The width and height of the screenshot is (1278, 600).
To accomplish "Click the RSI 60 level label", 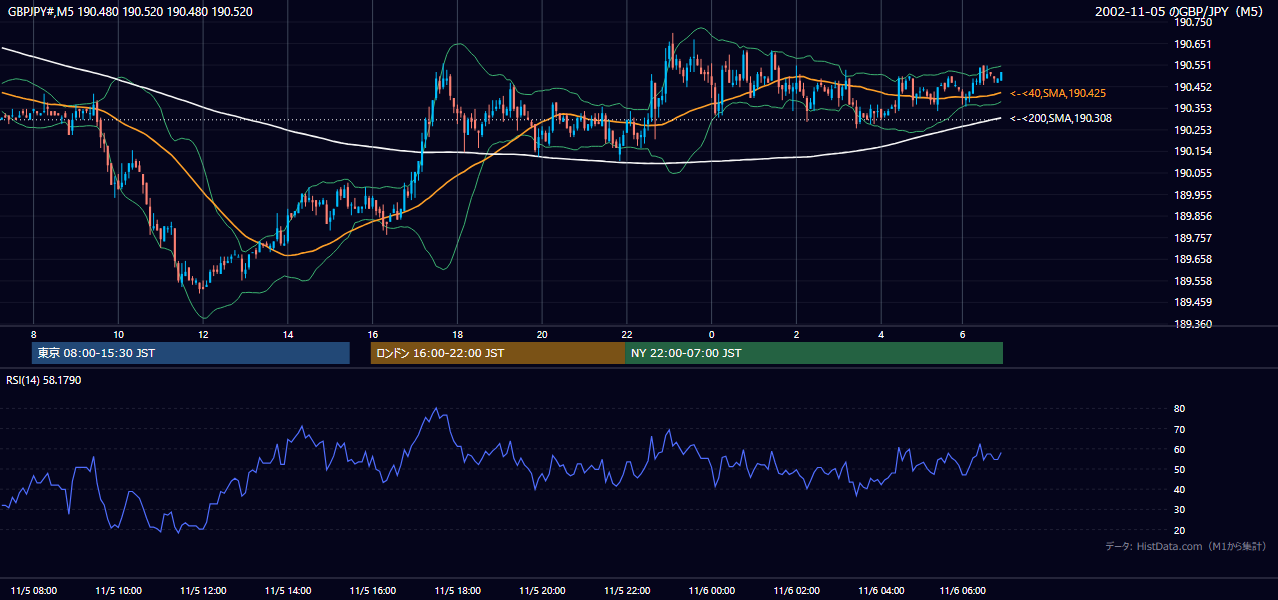I will pos(1179,449).
